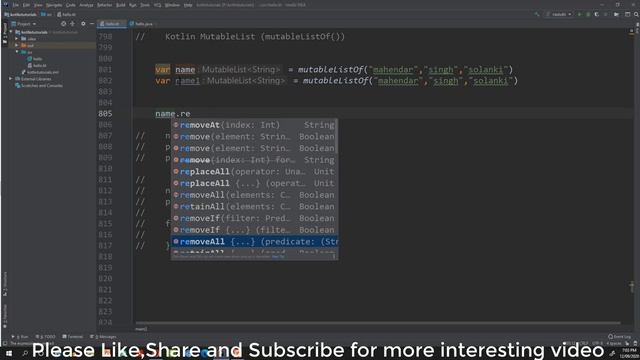
Task: Open the Project vertical side tab
Action: pos(4,33)
